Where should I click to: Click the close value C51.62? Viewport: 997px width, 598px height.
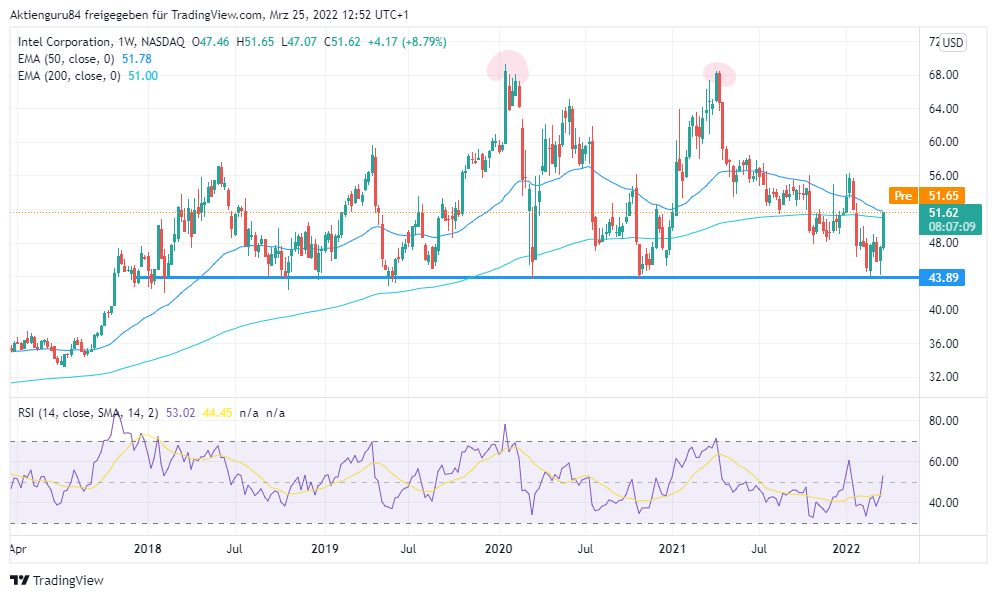pos(342,42)
